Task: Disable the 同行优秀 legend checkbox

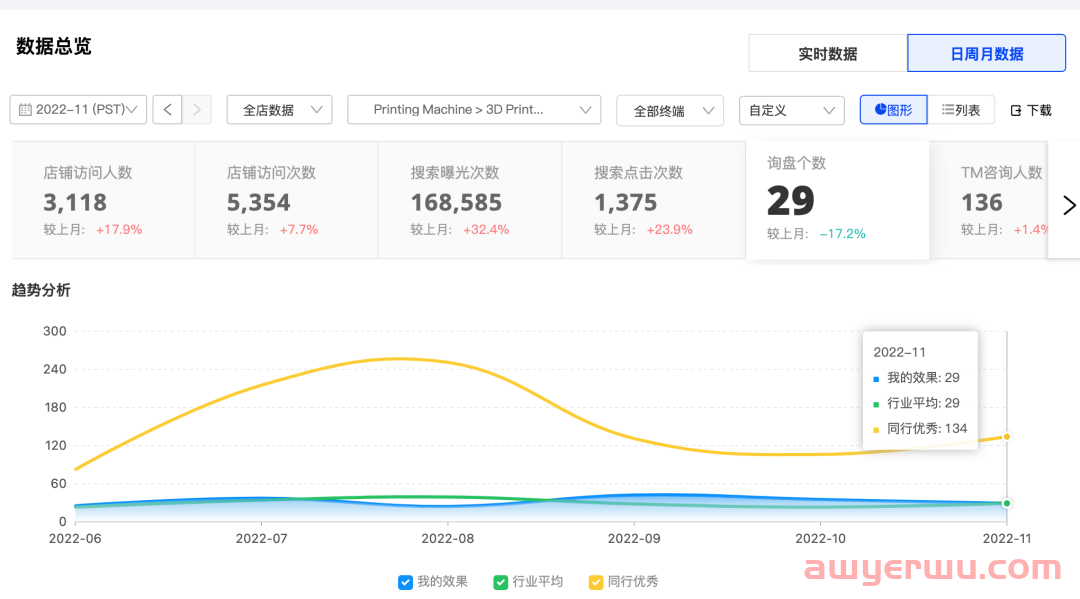Action: 596,582
